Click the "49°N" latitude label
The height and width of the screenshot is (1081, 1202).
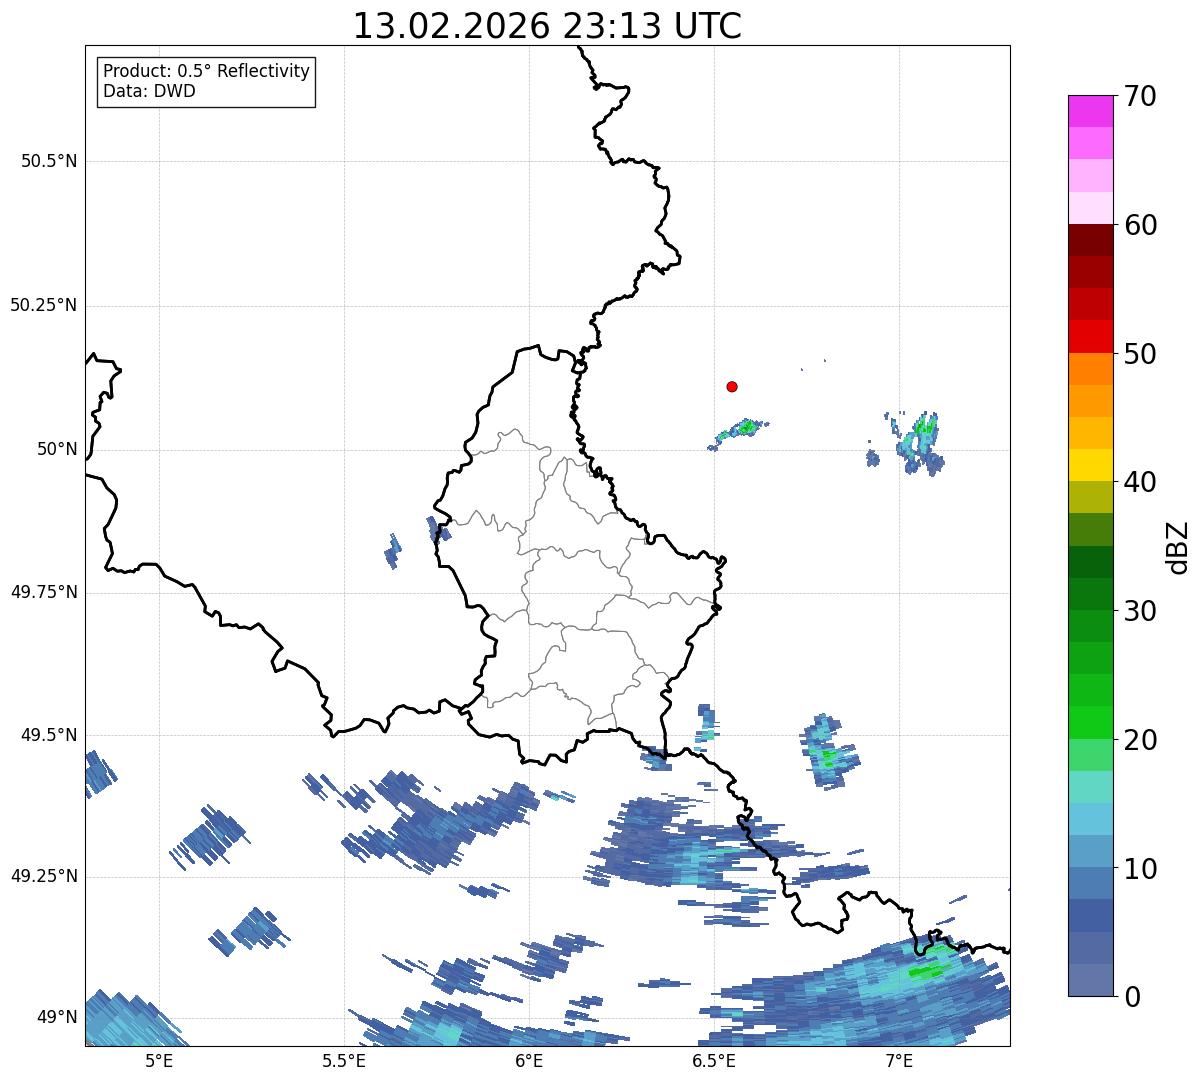[x=57, y=1018]
